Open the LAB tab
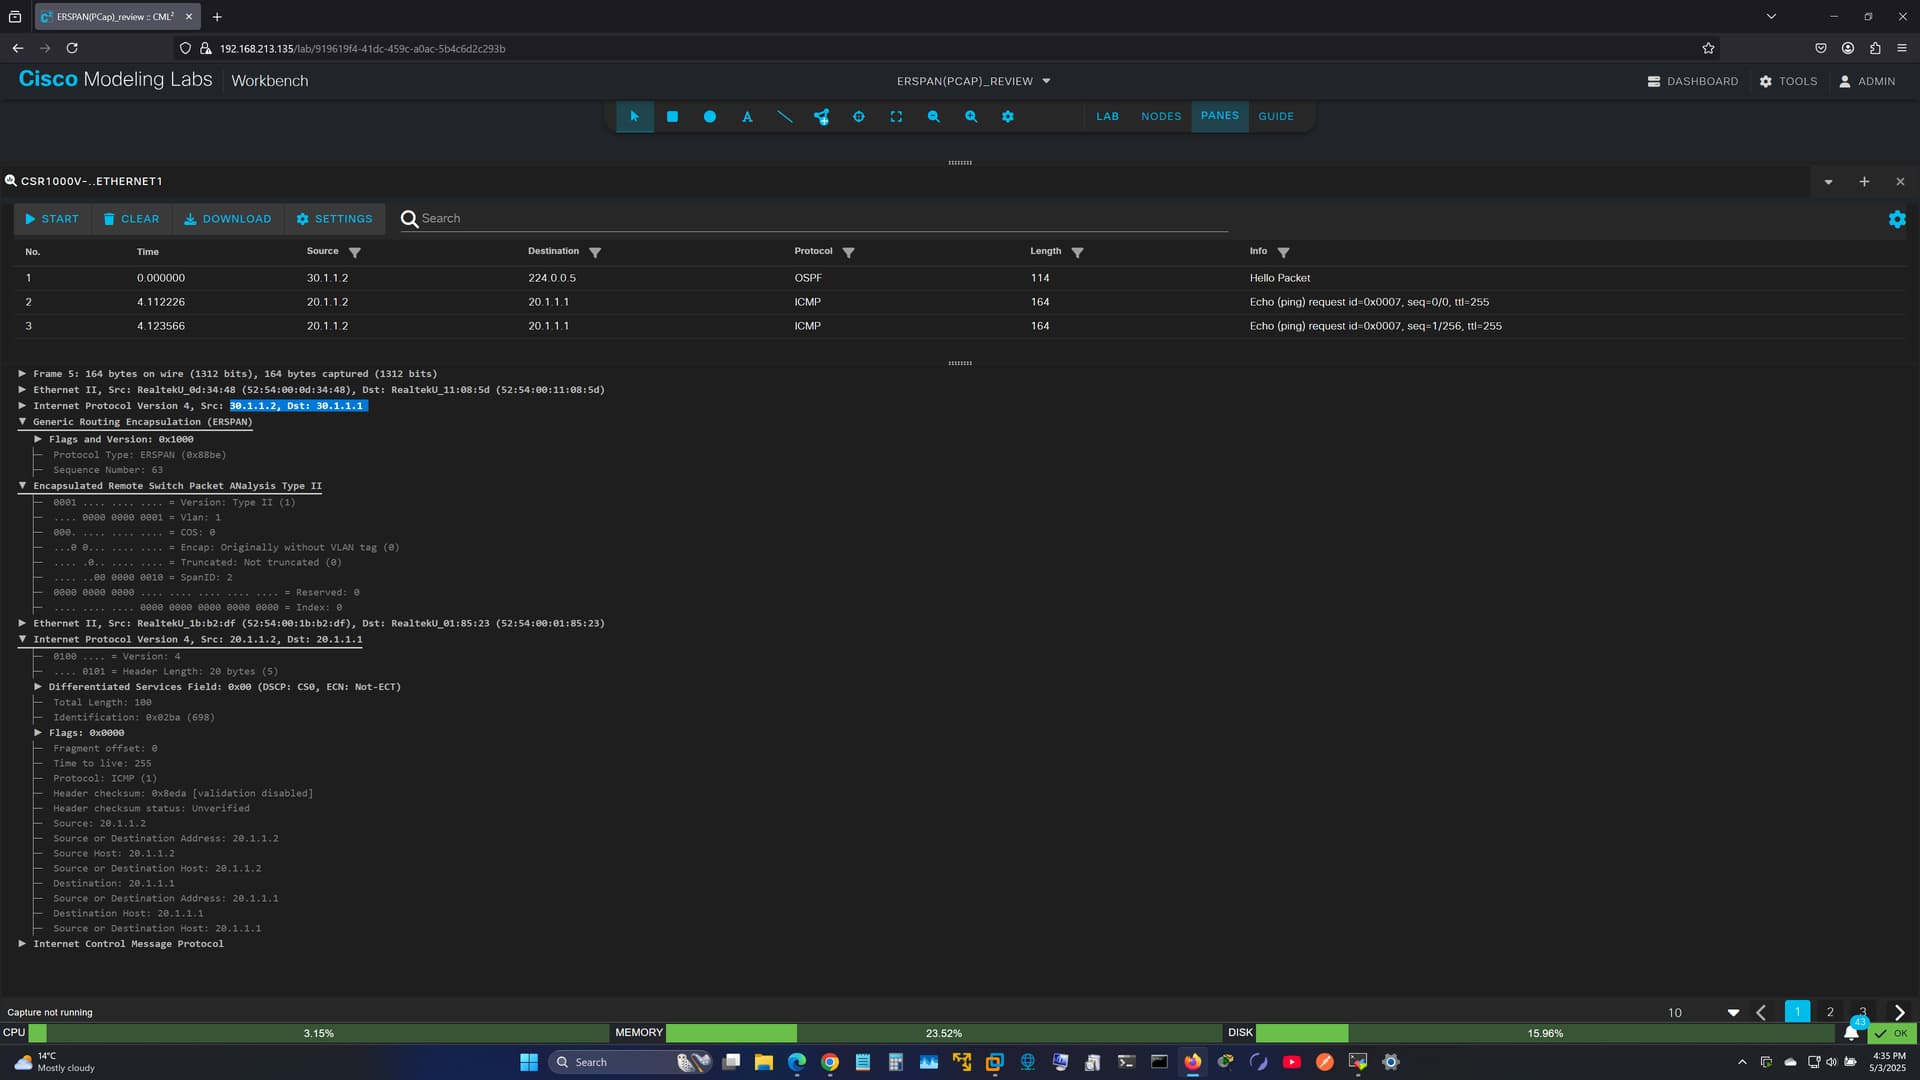The width and height of the screenshot is (1920, 1080). [x=1107, y=116]
